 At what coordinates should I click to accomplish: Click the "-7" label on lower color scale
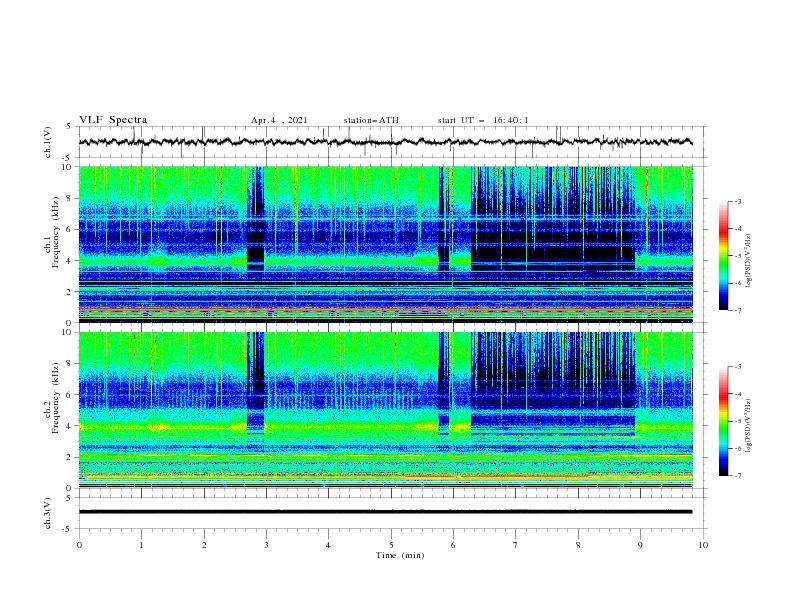point(738,476)
